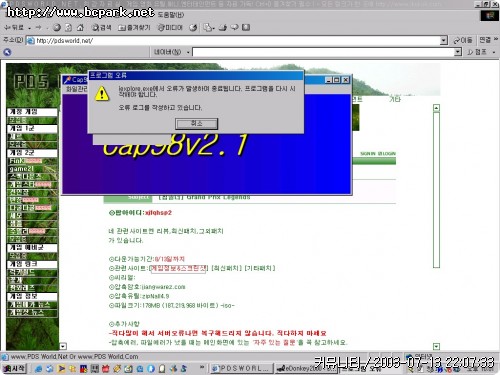Image resolution: width=500 pixels, height=375 pixels.
Task: Click the address bar URL field
Action: [x=233, y=41]
